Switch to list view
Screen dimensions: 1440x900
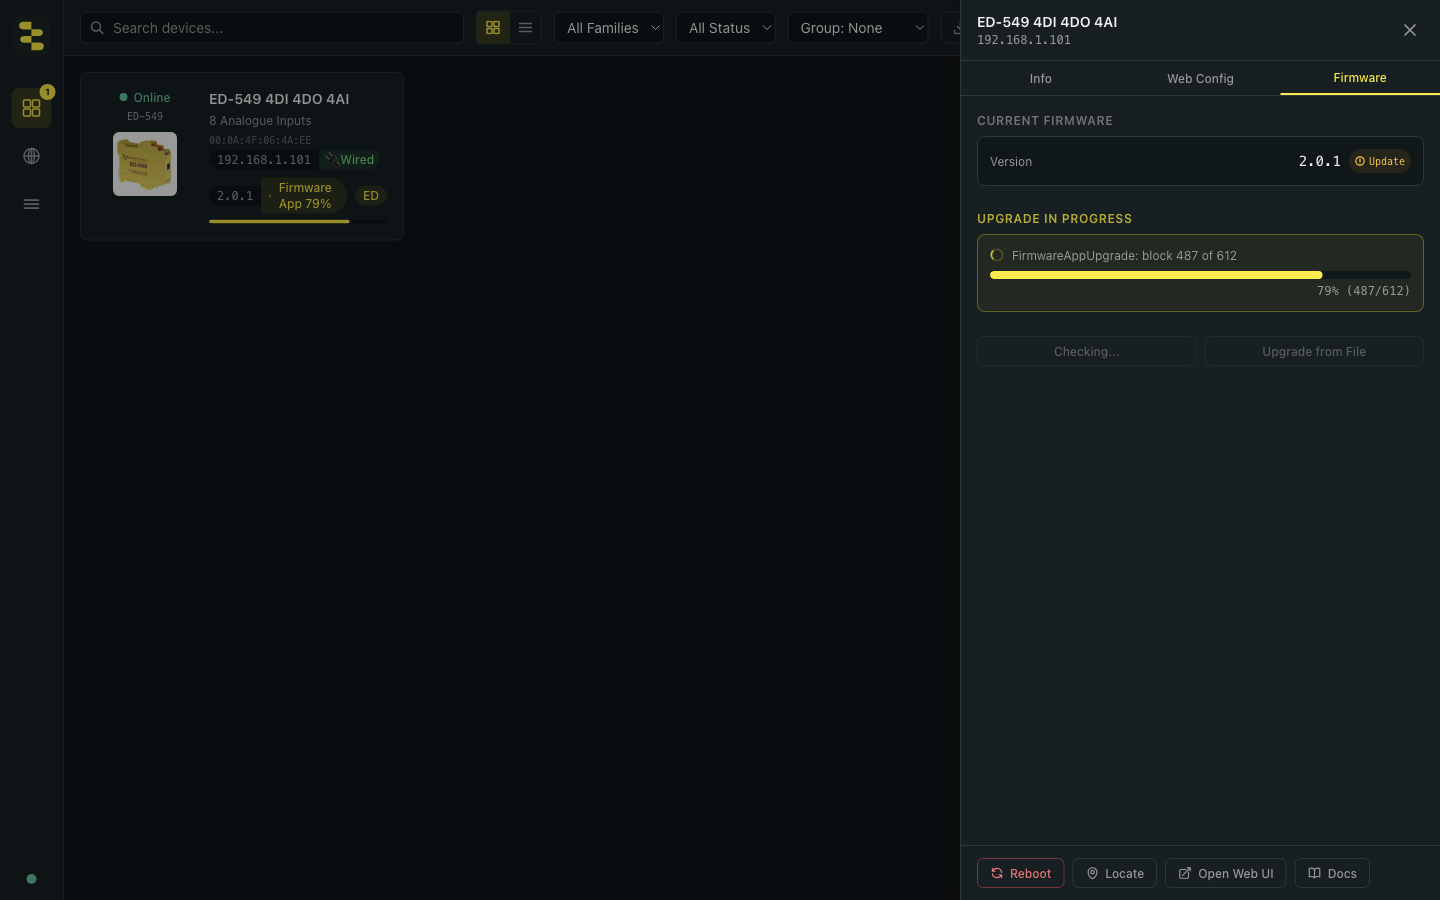pos(525,28)
